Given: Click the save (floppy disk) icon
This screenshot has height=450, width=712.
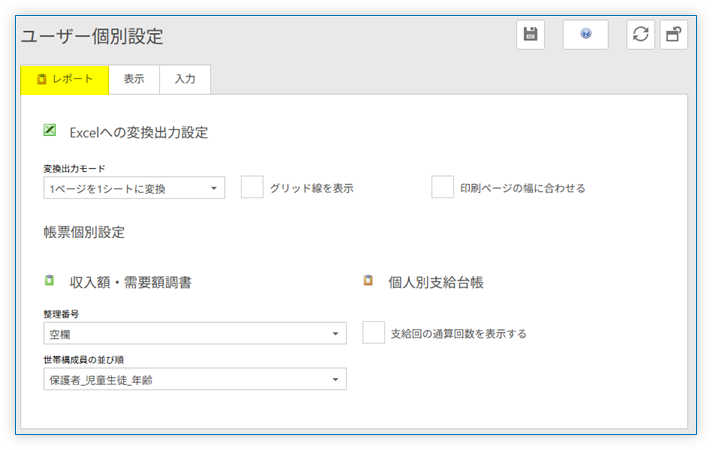Looking at the screenshot, I should (530, 34).
